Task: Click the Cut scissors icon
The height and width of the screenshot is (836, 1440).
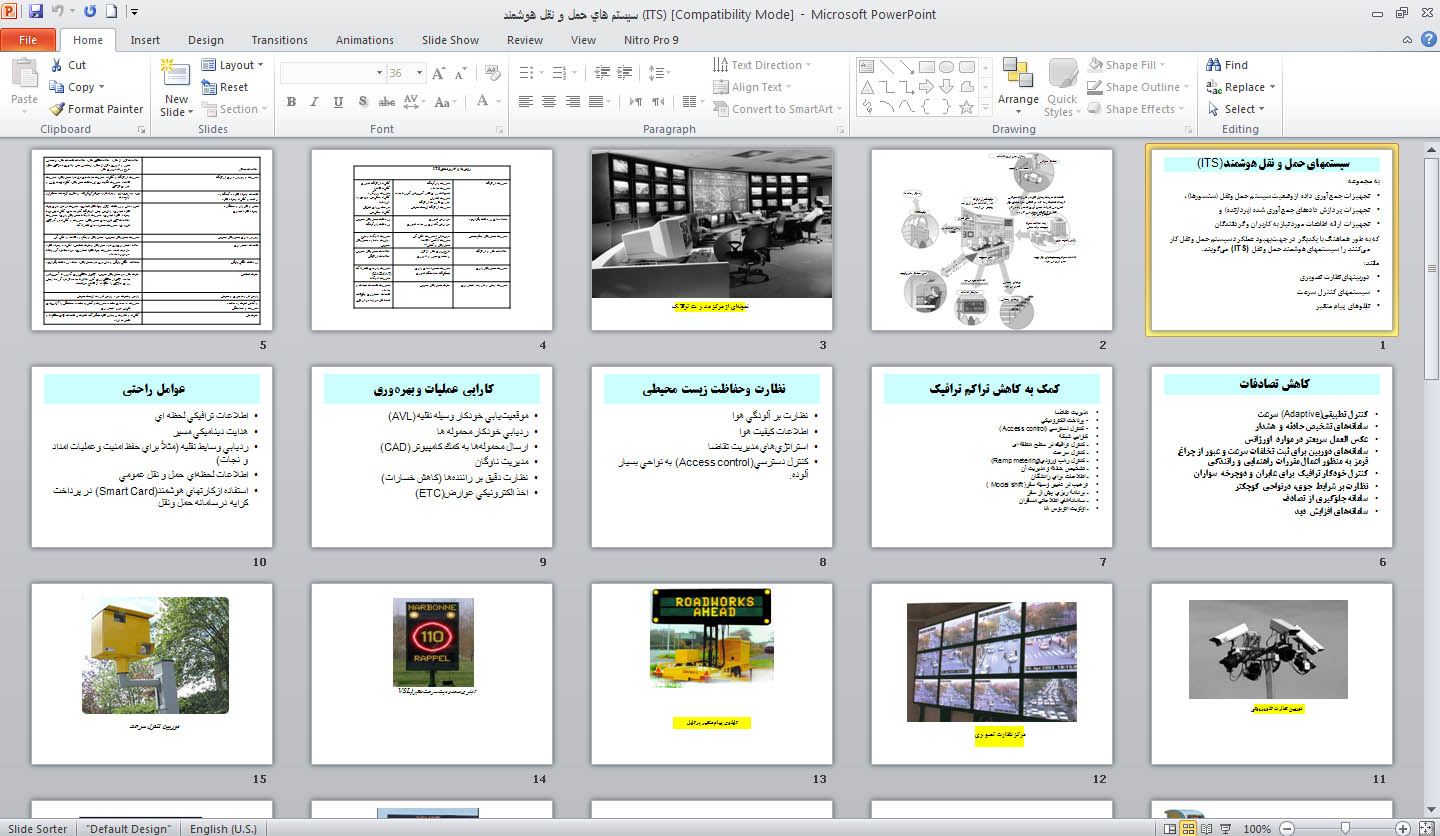Action: (x=57, y=65)
